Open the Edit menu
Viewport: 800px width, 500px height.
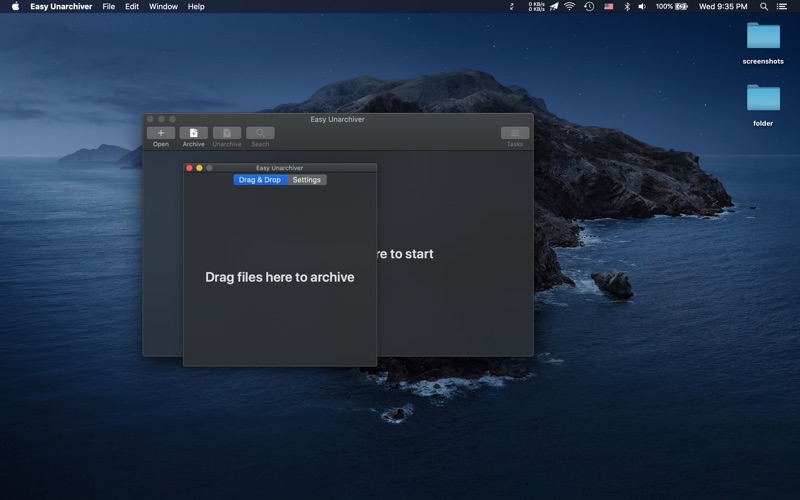point(132,7)
